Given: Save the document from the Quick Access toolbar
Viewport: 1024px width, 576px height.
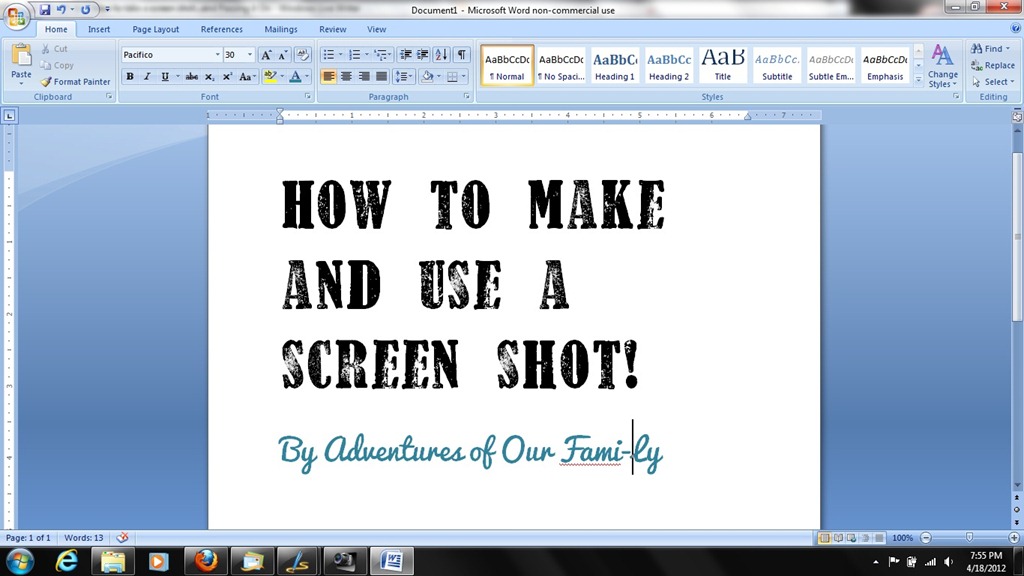Looking at the screenshot, I should point(44,10).
